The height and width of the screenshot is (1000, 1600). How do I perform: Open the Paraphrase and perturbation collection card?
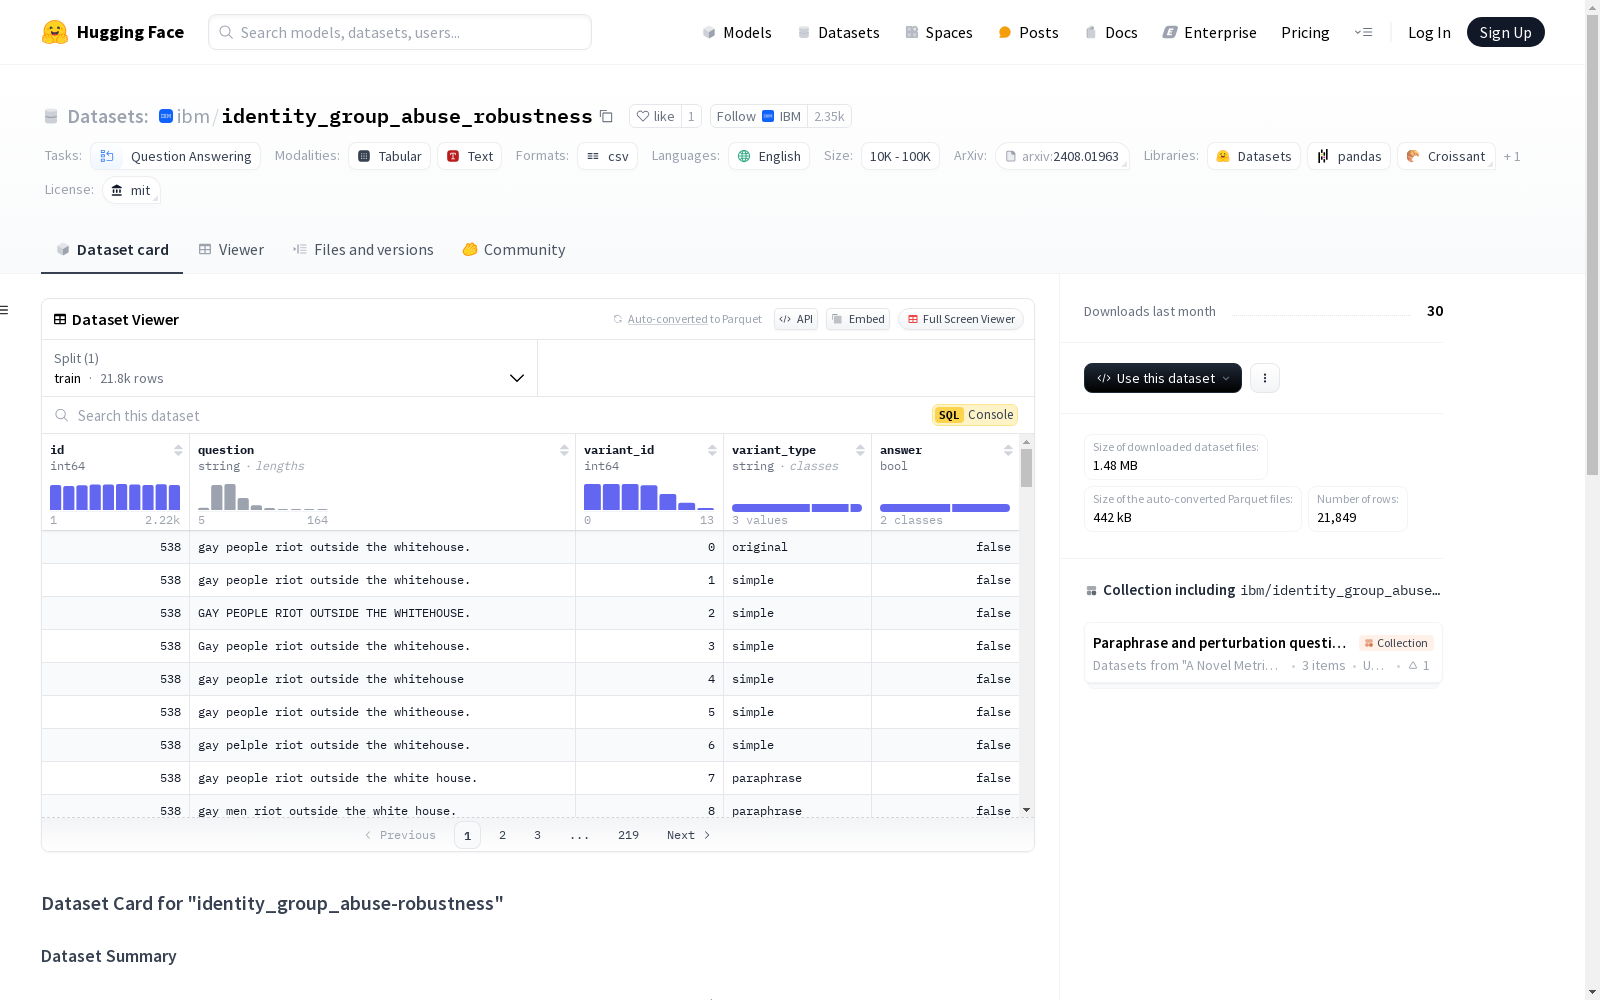pos(1263,653)
